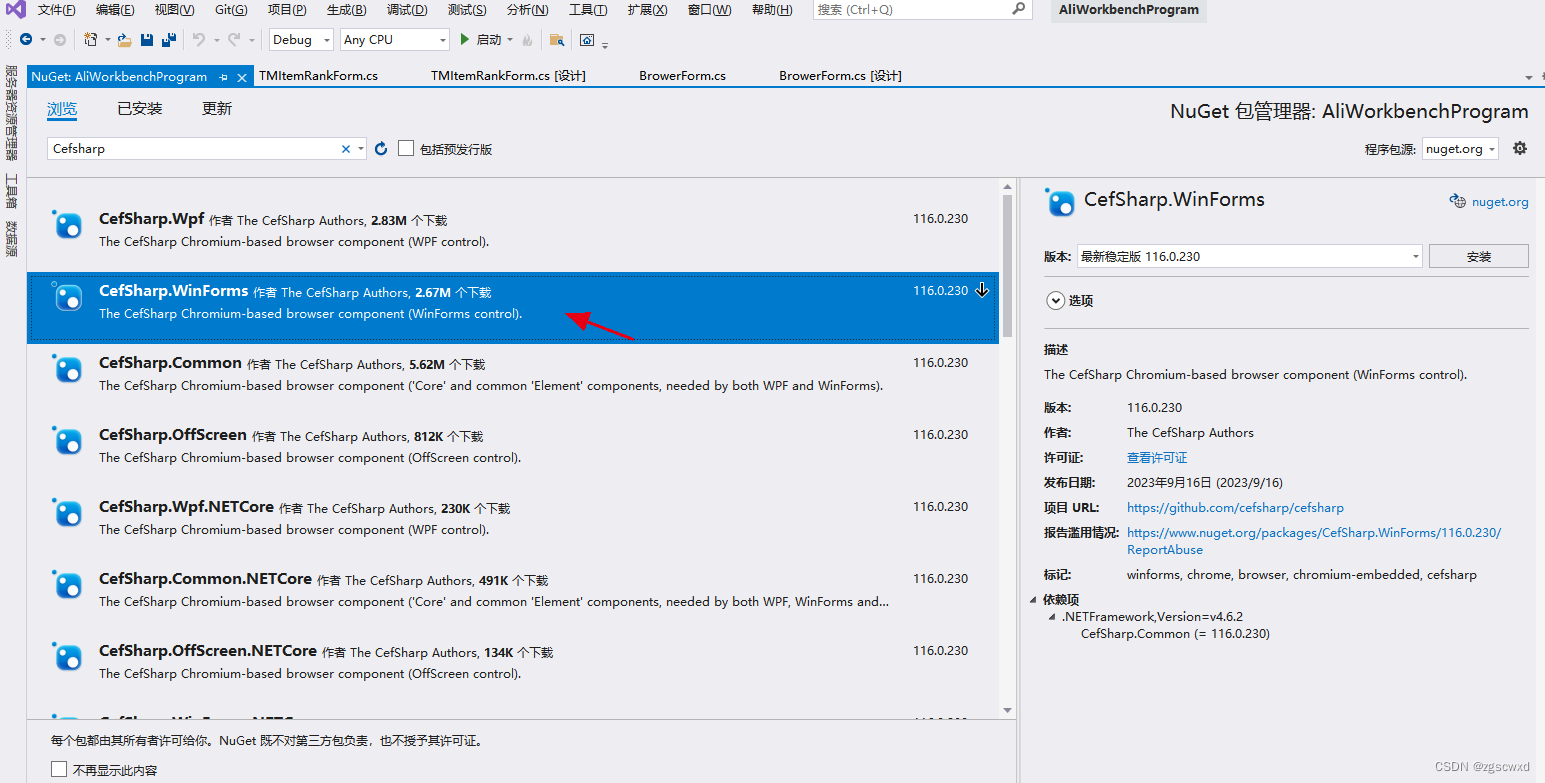Open NuGet settings gear icon
This screenshot has width=1545, height=783.
pos(1520,148)
